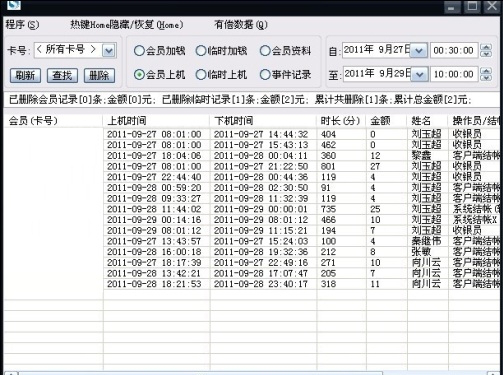
Task: Click the 时长(分) column header
Action: tap(341, 121)
